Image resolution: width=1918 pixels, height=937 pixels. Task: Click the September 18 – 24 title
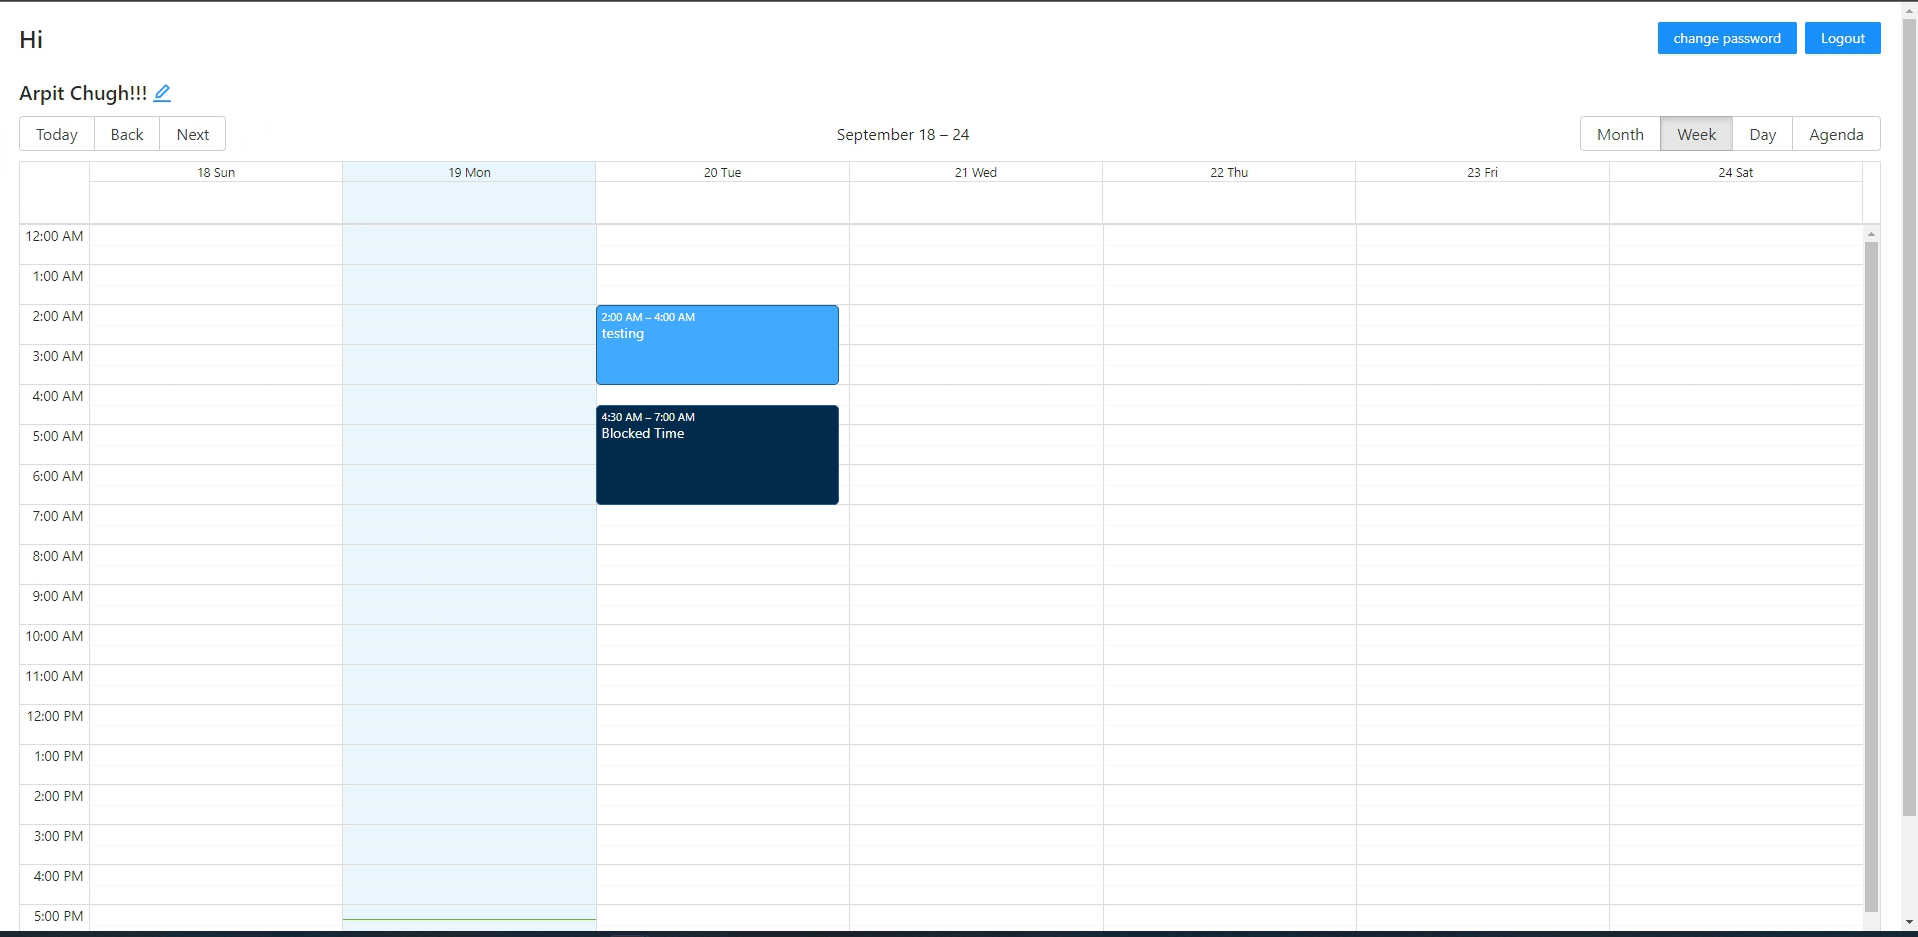pos(902,133)
